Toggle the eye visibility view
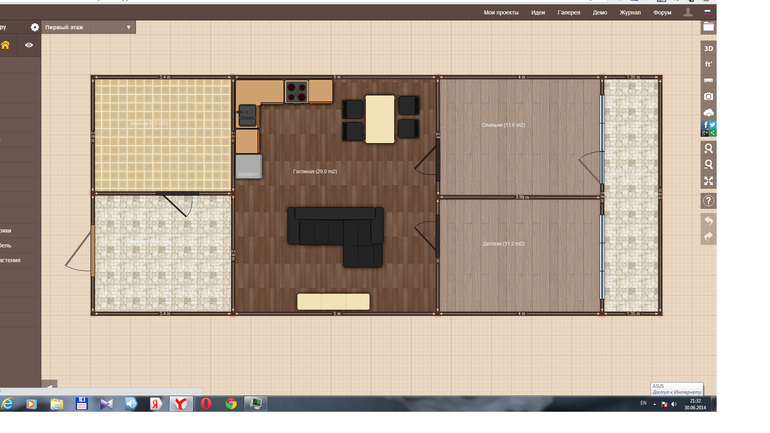The height and width of the screenshot is (433, 770). click(29, 45)
